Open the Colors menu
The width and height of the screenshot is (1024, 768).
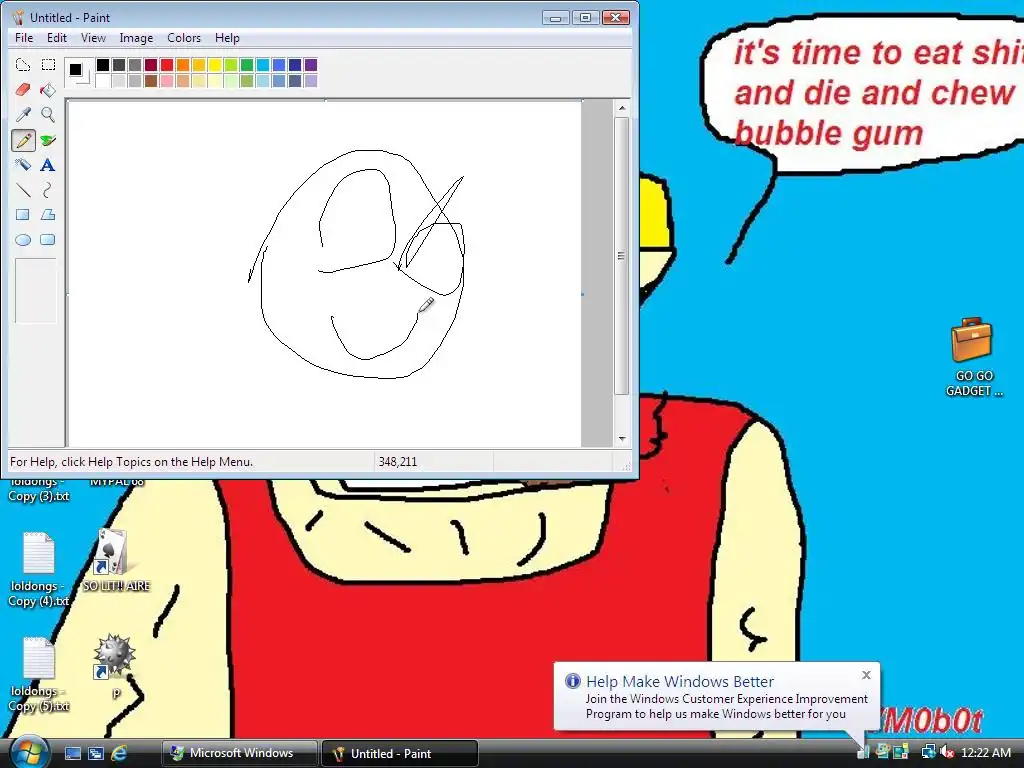click(184, 38)
